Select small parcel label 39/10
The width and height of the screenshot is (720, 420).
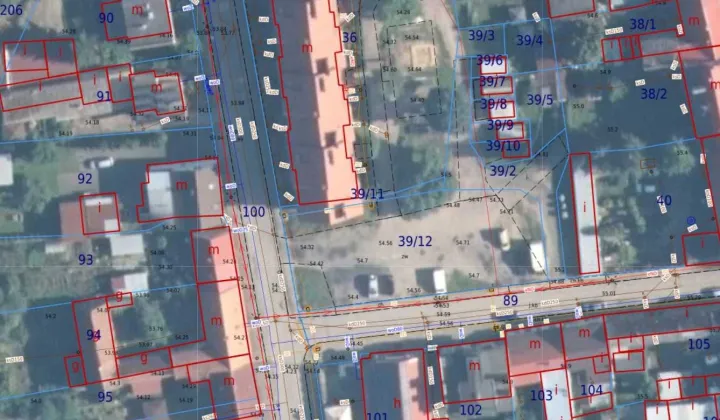503,146
